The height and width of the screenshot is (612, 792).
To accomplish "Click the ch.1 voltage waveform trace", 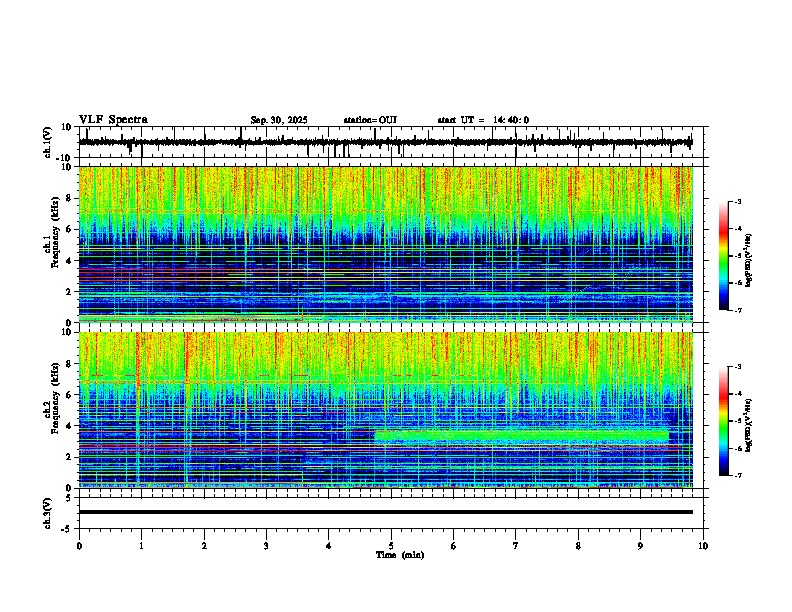I will coord(385,142).
